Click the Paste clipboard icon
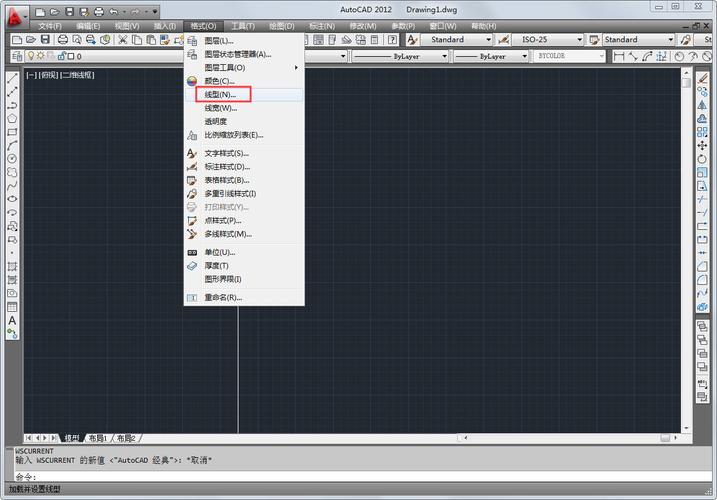This screenshot has height=500, width=717. [x=151, y=39]
